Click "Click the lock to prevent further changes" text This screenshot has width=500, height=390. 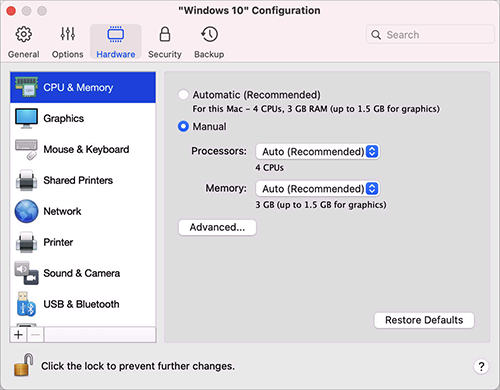coord(138,366)
